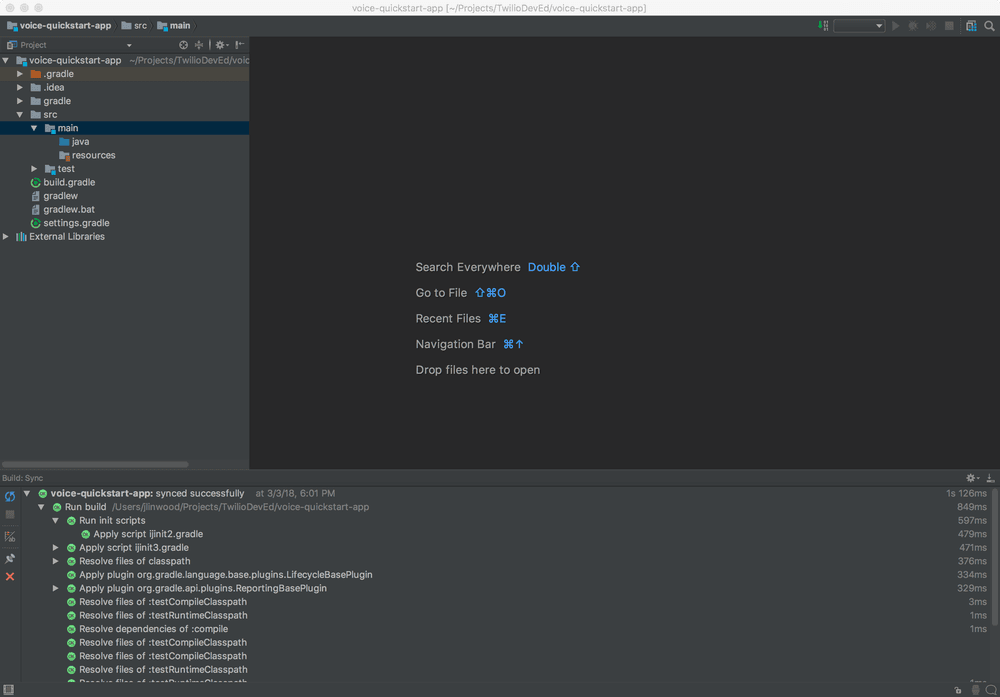Click the horizontal scrollbar below Project tree
The width and height of the screenshot is (1000, 697).
95,463
